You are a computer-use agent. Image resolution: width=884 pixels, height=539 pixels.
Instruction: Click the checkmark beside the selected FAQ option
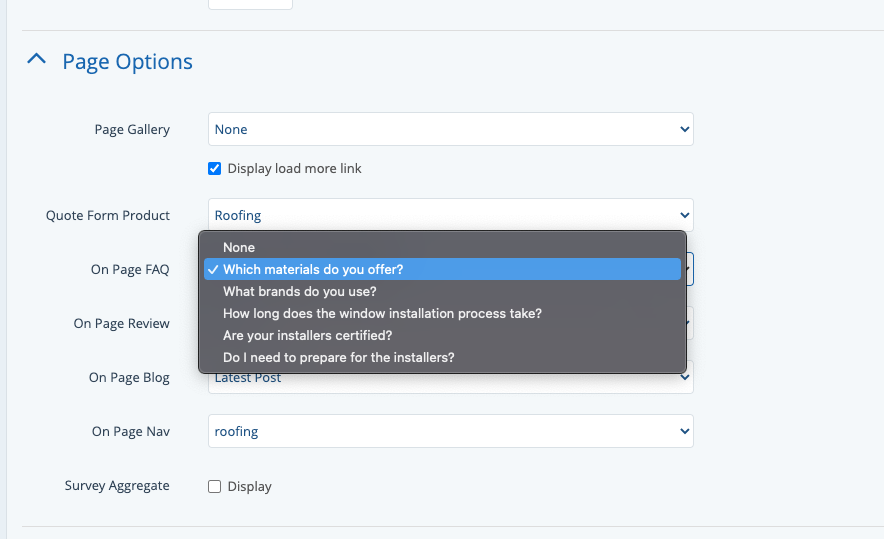(213, 269)
